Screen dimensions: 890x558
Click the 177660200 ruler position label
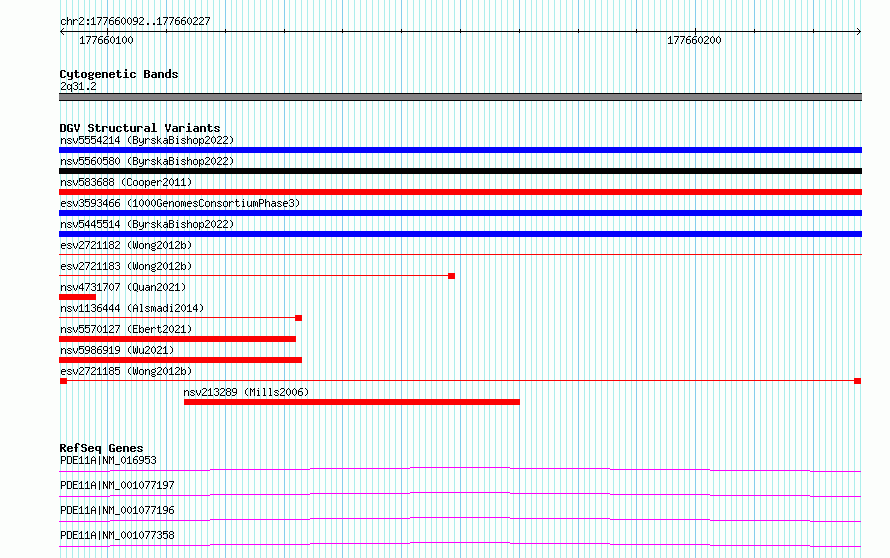point(694,40)
